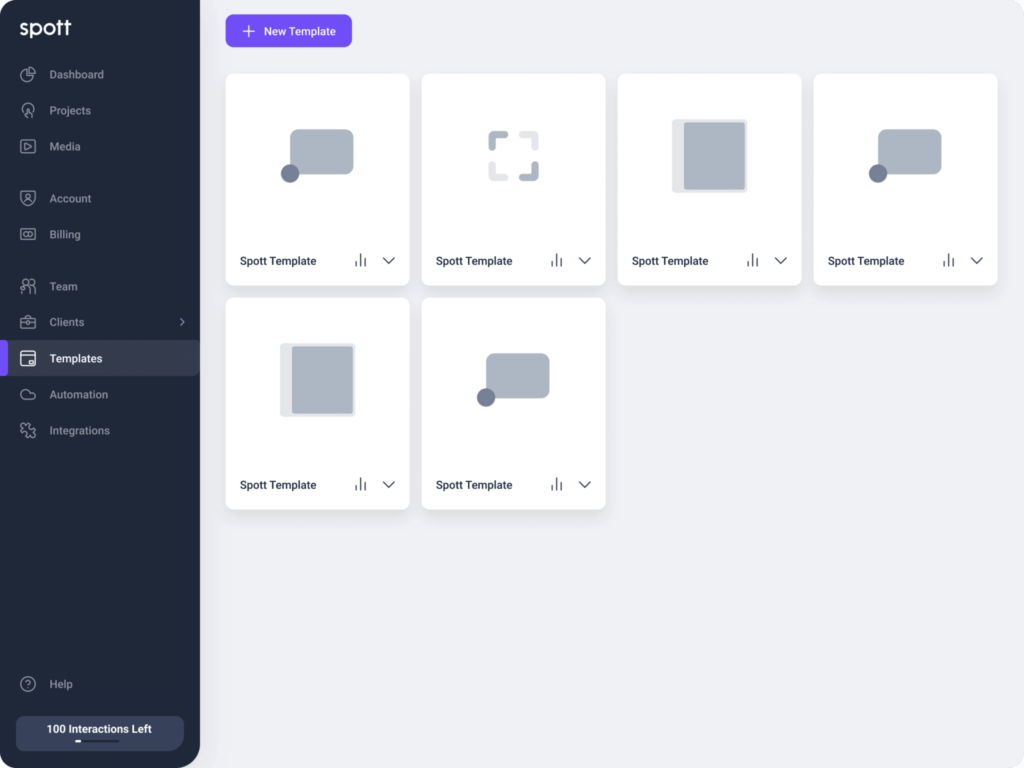Click 'Spott Template' title of fourth top-row card

pos(865,261)
